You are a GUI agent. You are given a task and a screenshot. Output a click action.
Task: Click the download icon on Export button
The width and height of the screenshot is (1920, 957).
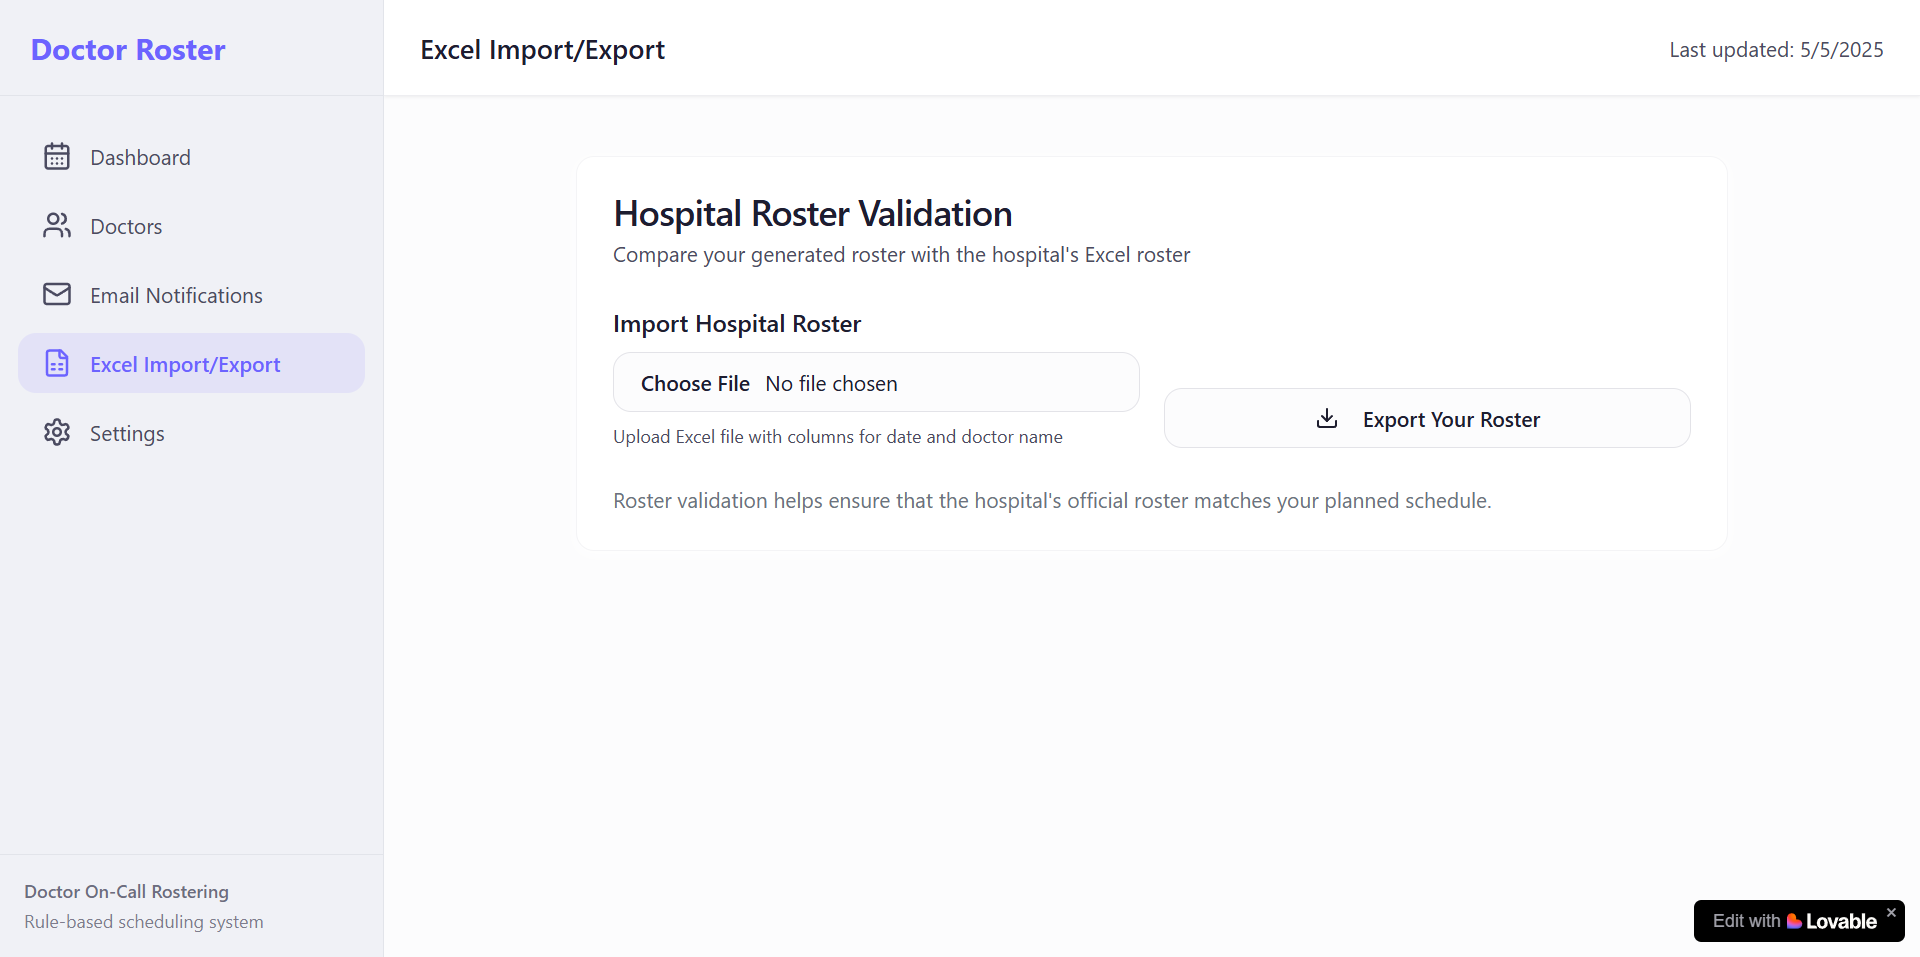point(1327,418)
